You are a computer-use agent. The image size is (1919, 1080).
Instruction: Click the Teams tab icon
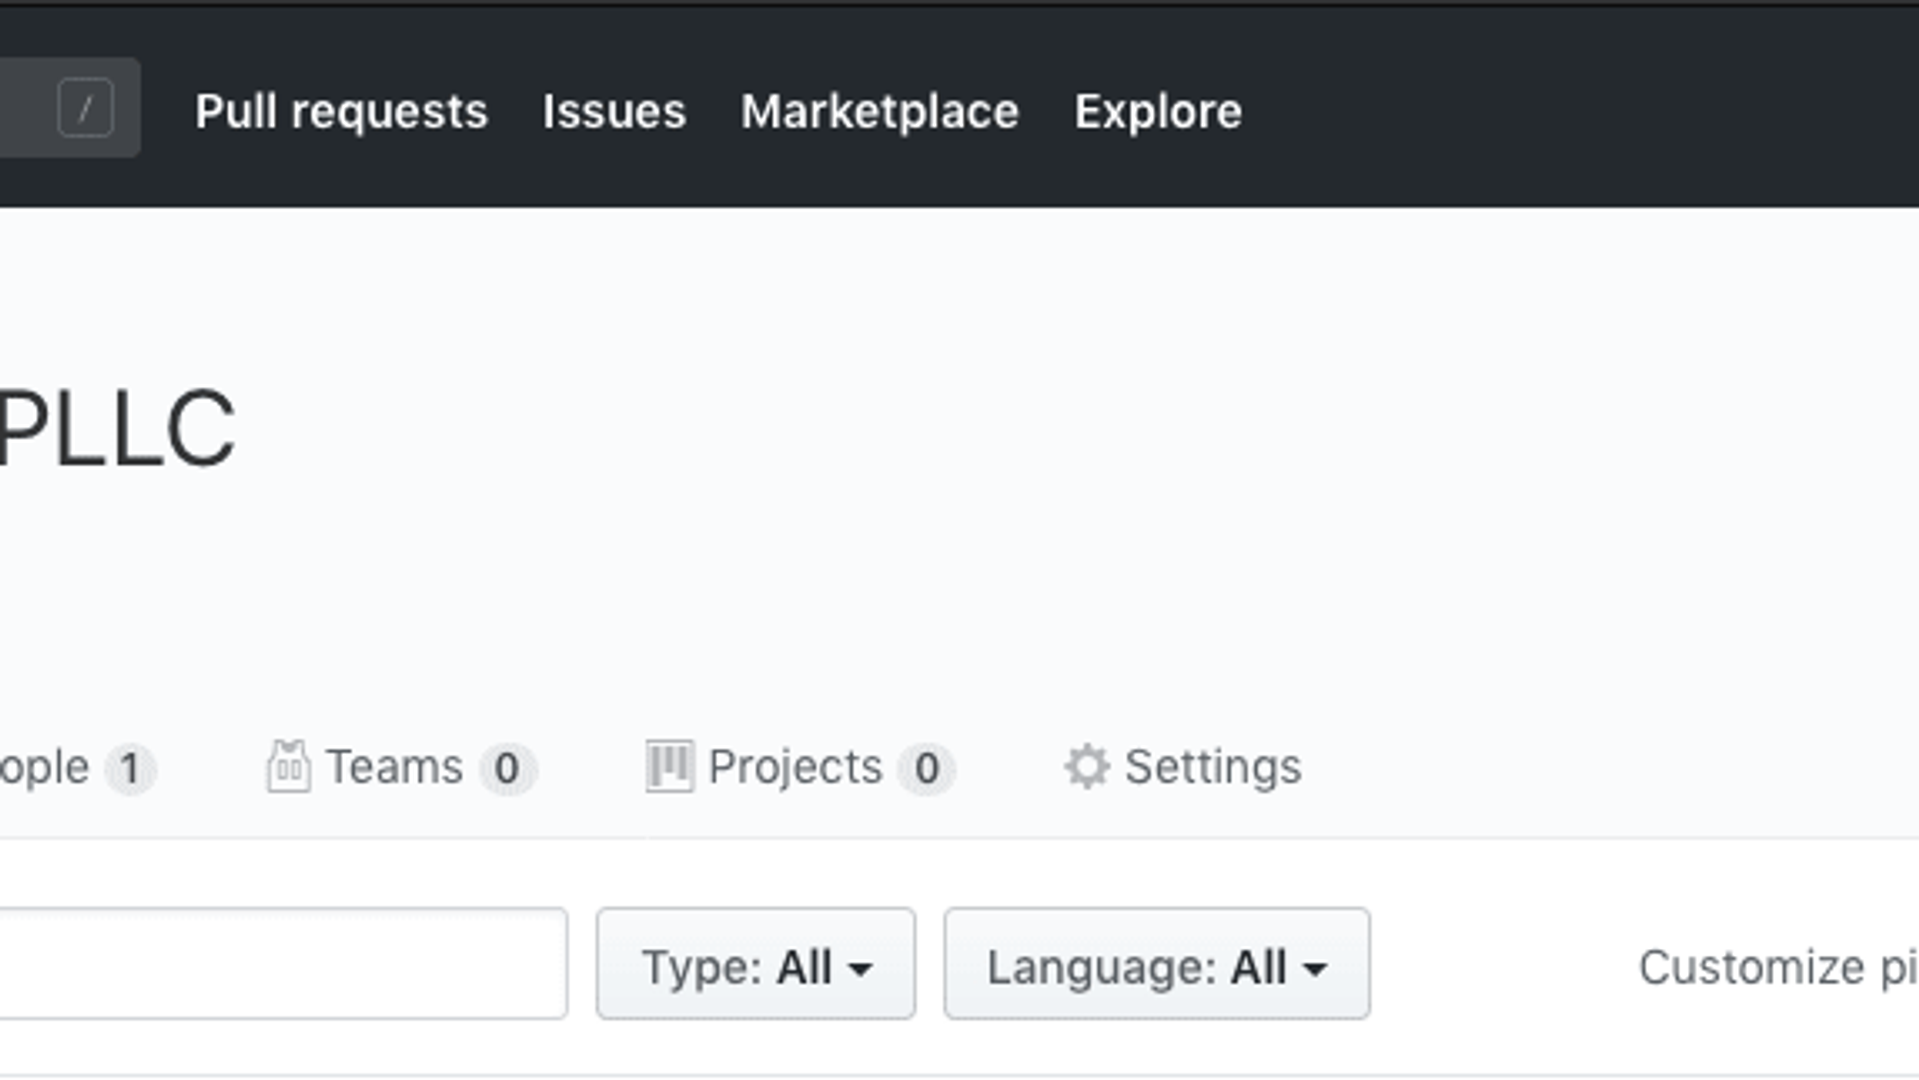[288, 767]
